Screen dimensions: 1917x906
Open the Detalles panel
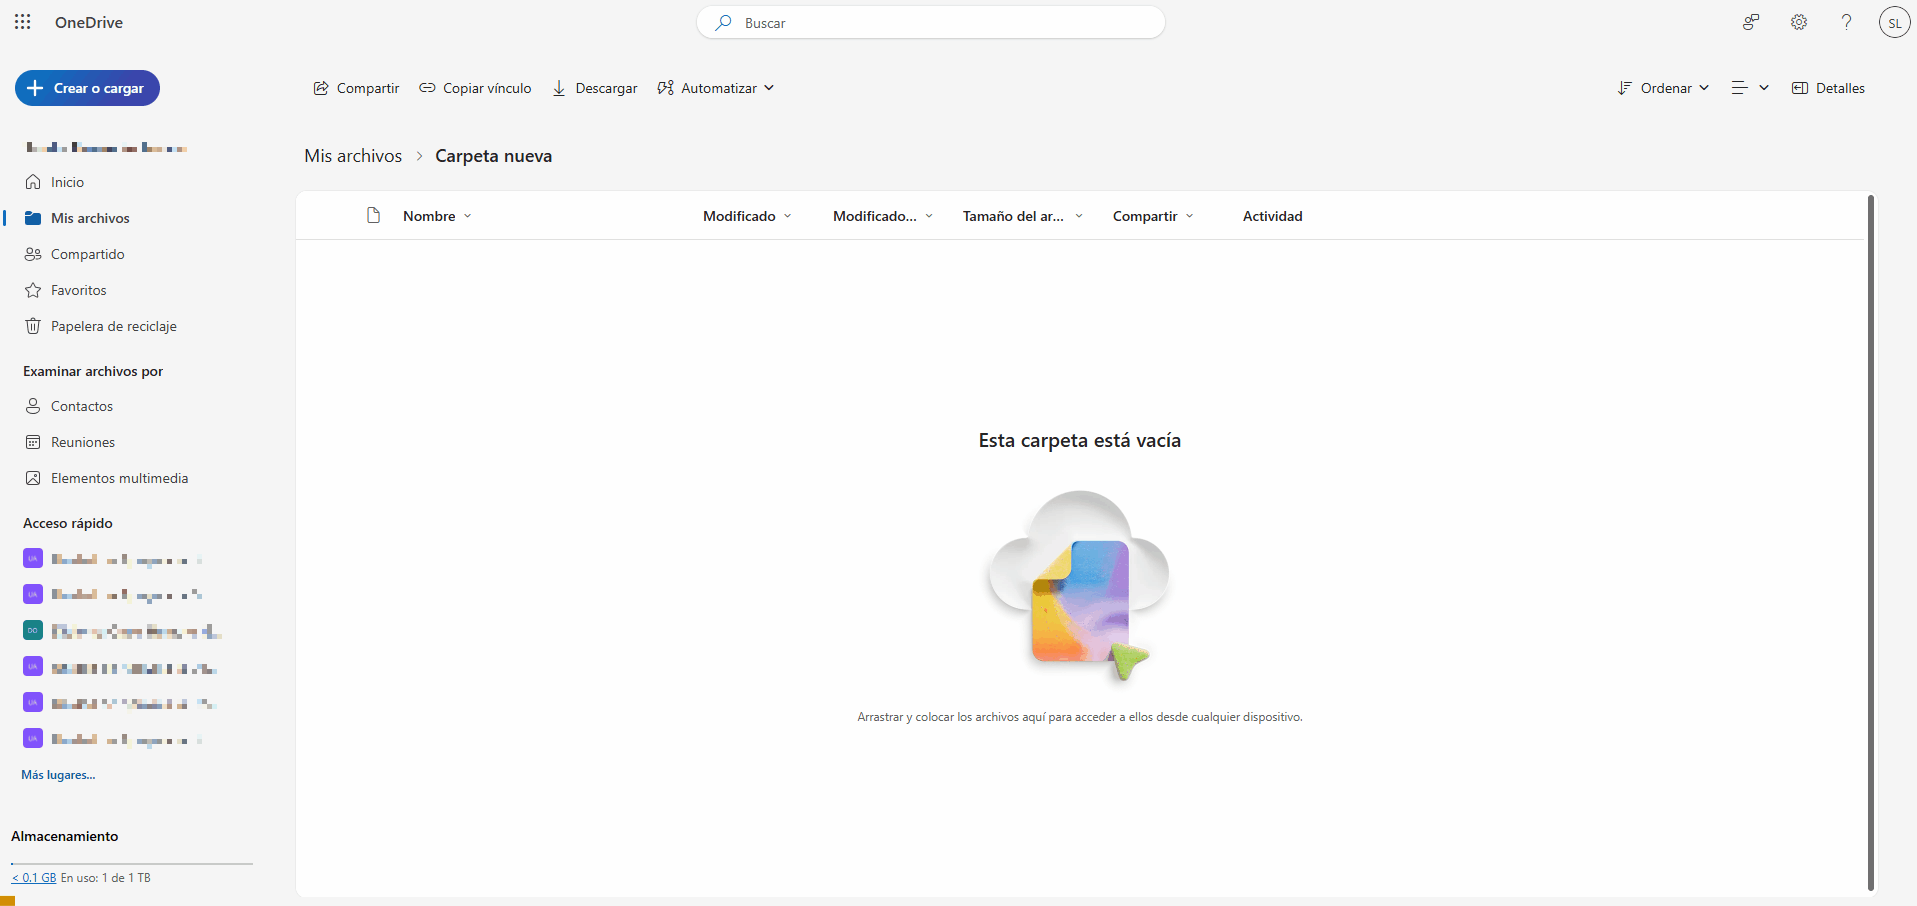pos(1829,88)
